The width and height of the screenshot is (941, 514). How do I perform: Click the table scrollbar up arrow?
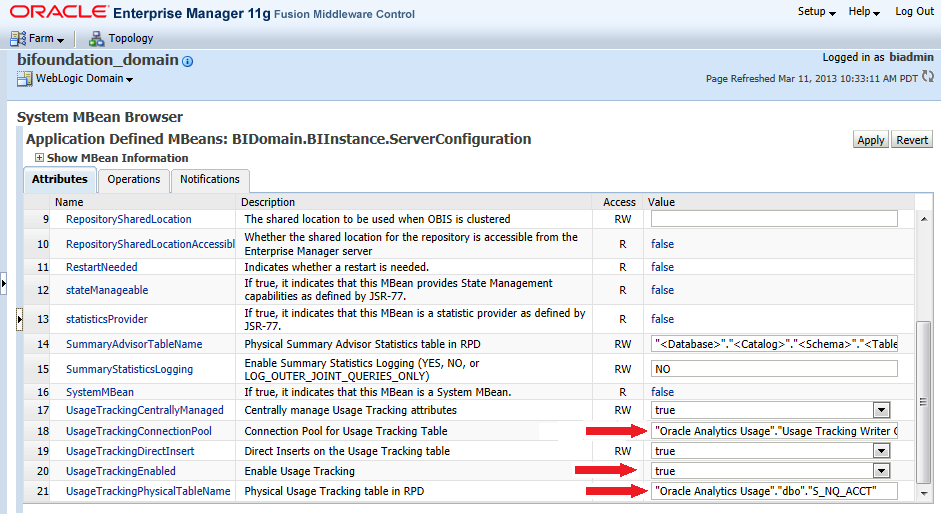pos(924,219)
